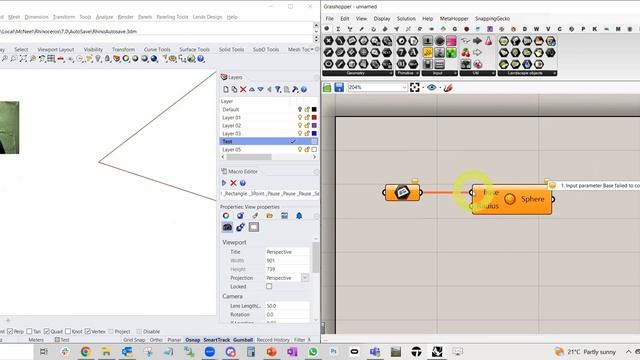Screen dimensions: 640x360
Task: Check the Disable osnap checkbox
Action: [x=139, y=331]
